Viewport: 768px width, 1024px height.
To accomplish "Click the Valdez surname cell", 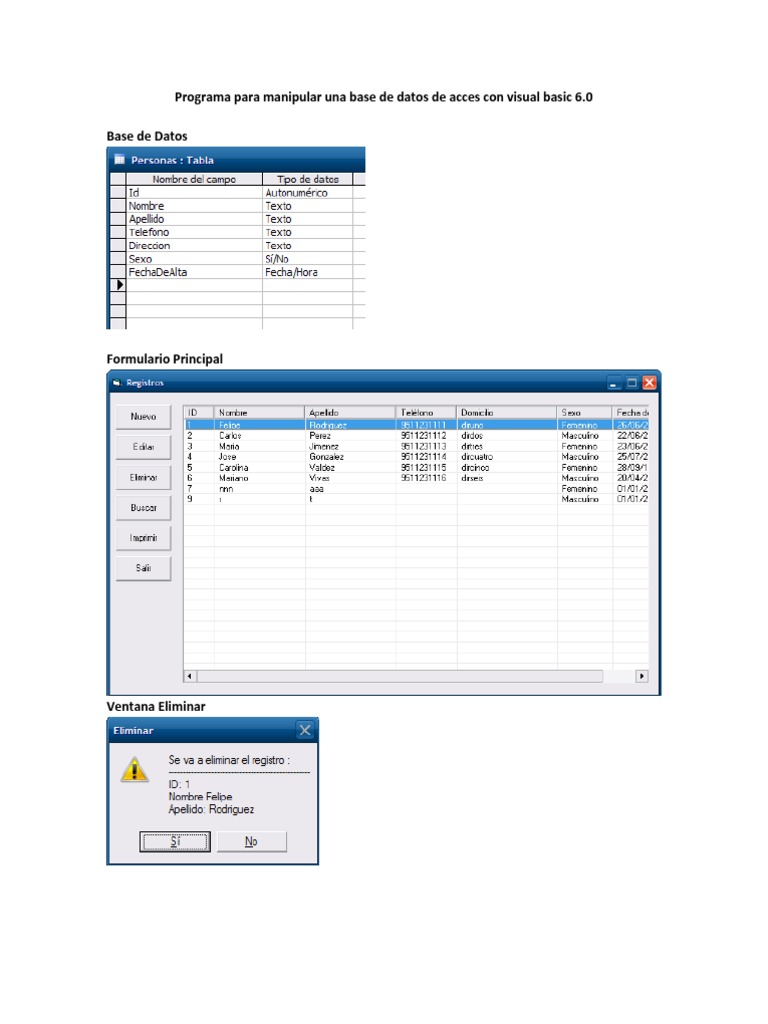I will click(350, 468).
